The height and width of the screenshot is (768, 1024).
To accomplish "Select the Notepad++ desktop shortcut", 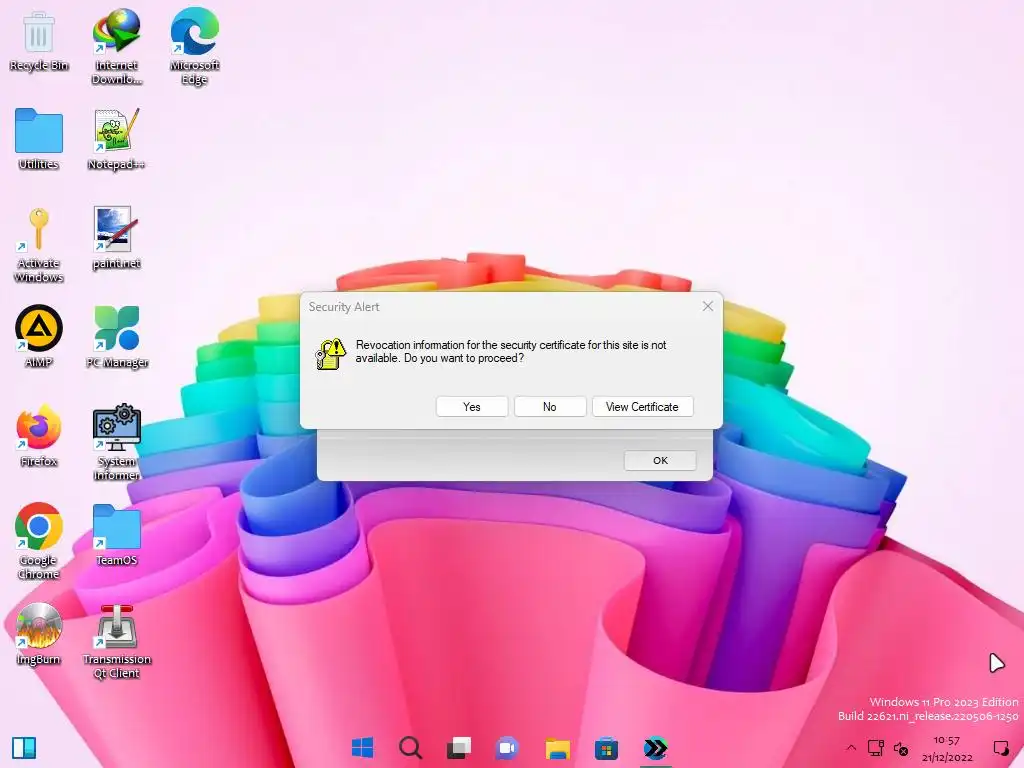I will [x=116, y=139].
